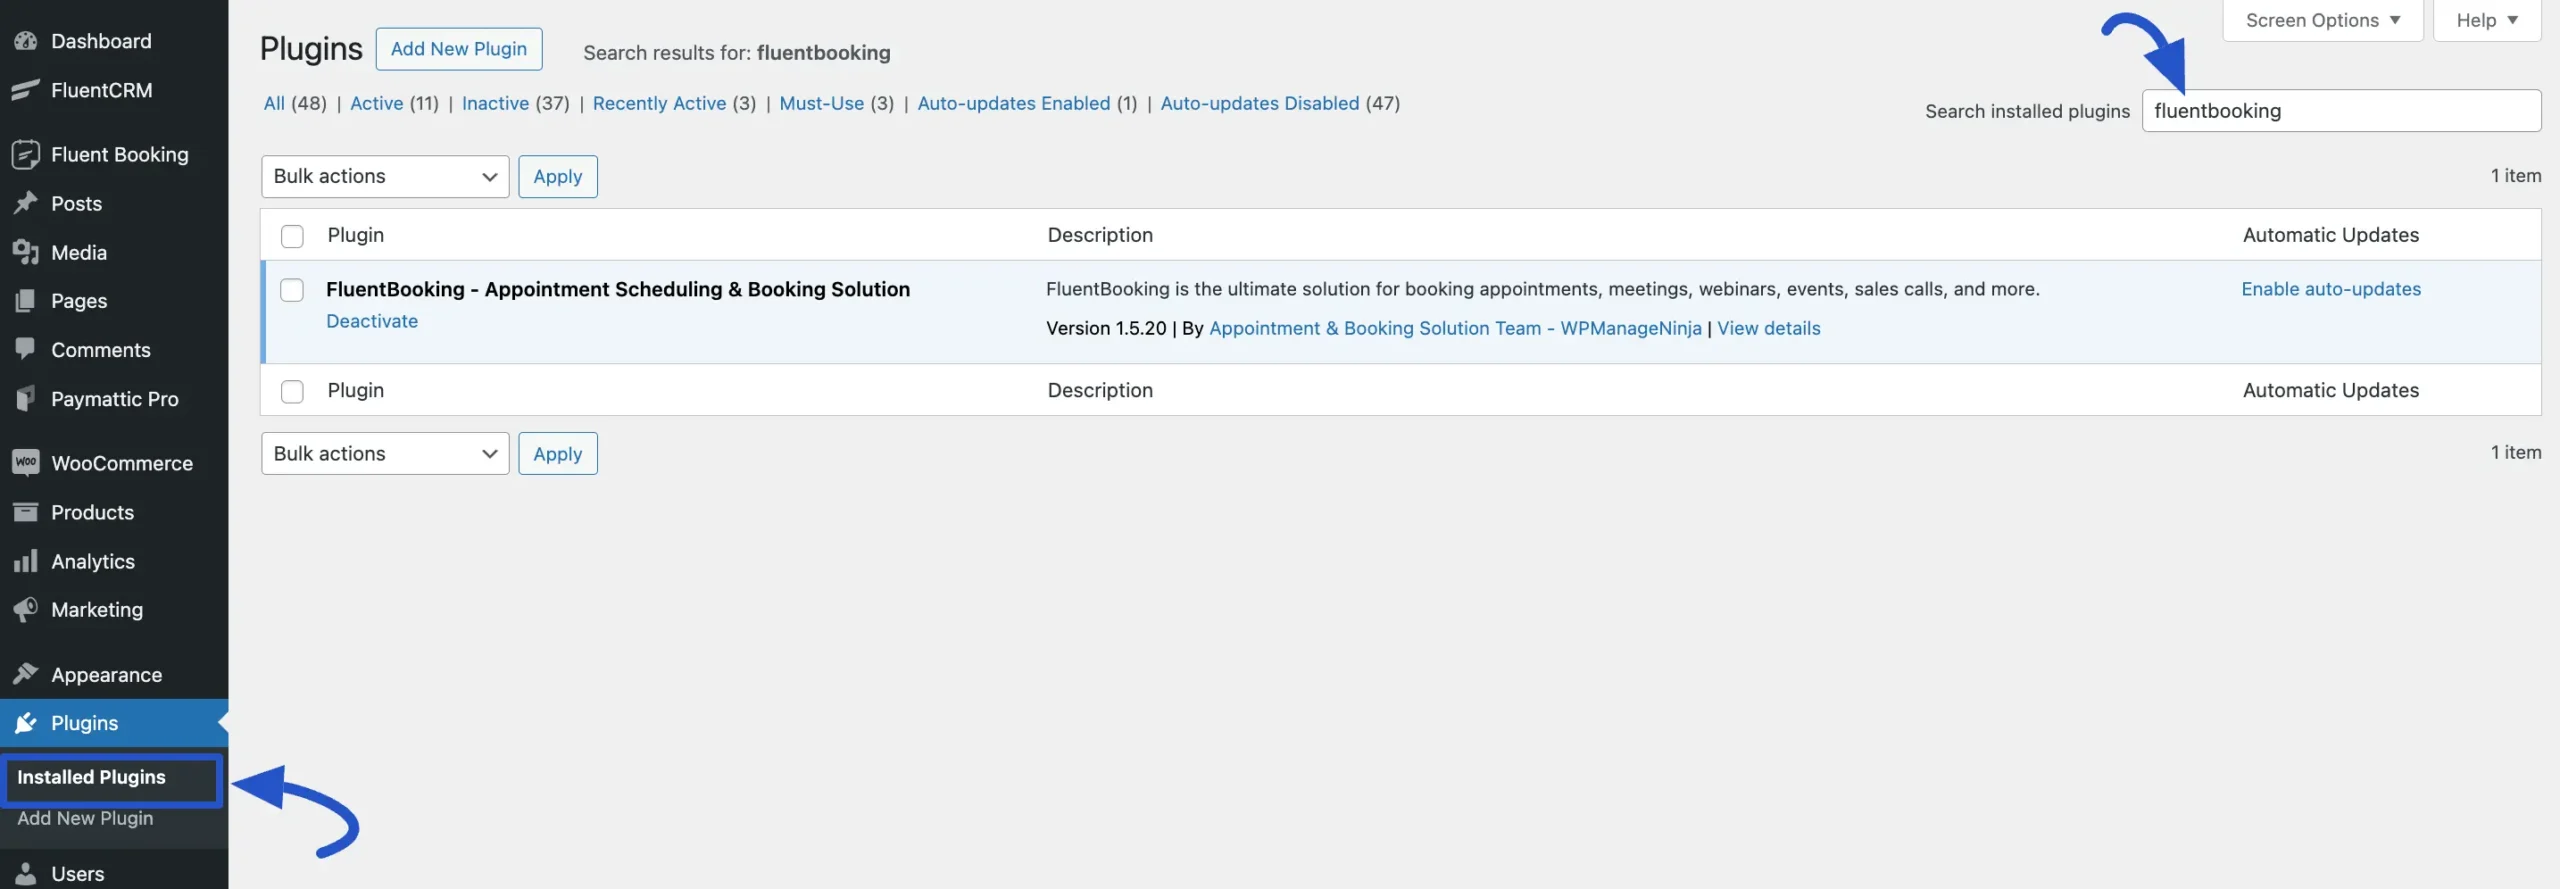Enable auto-updates for FluentBooking
The image size is (2560, 889).
[x=2331, y=289]
